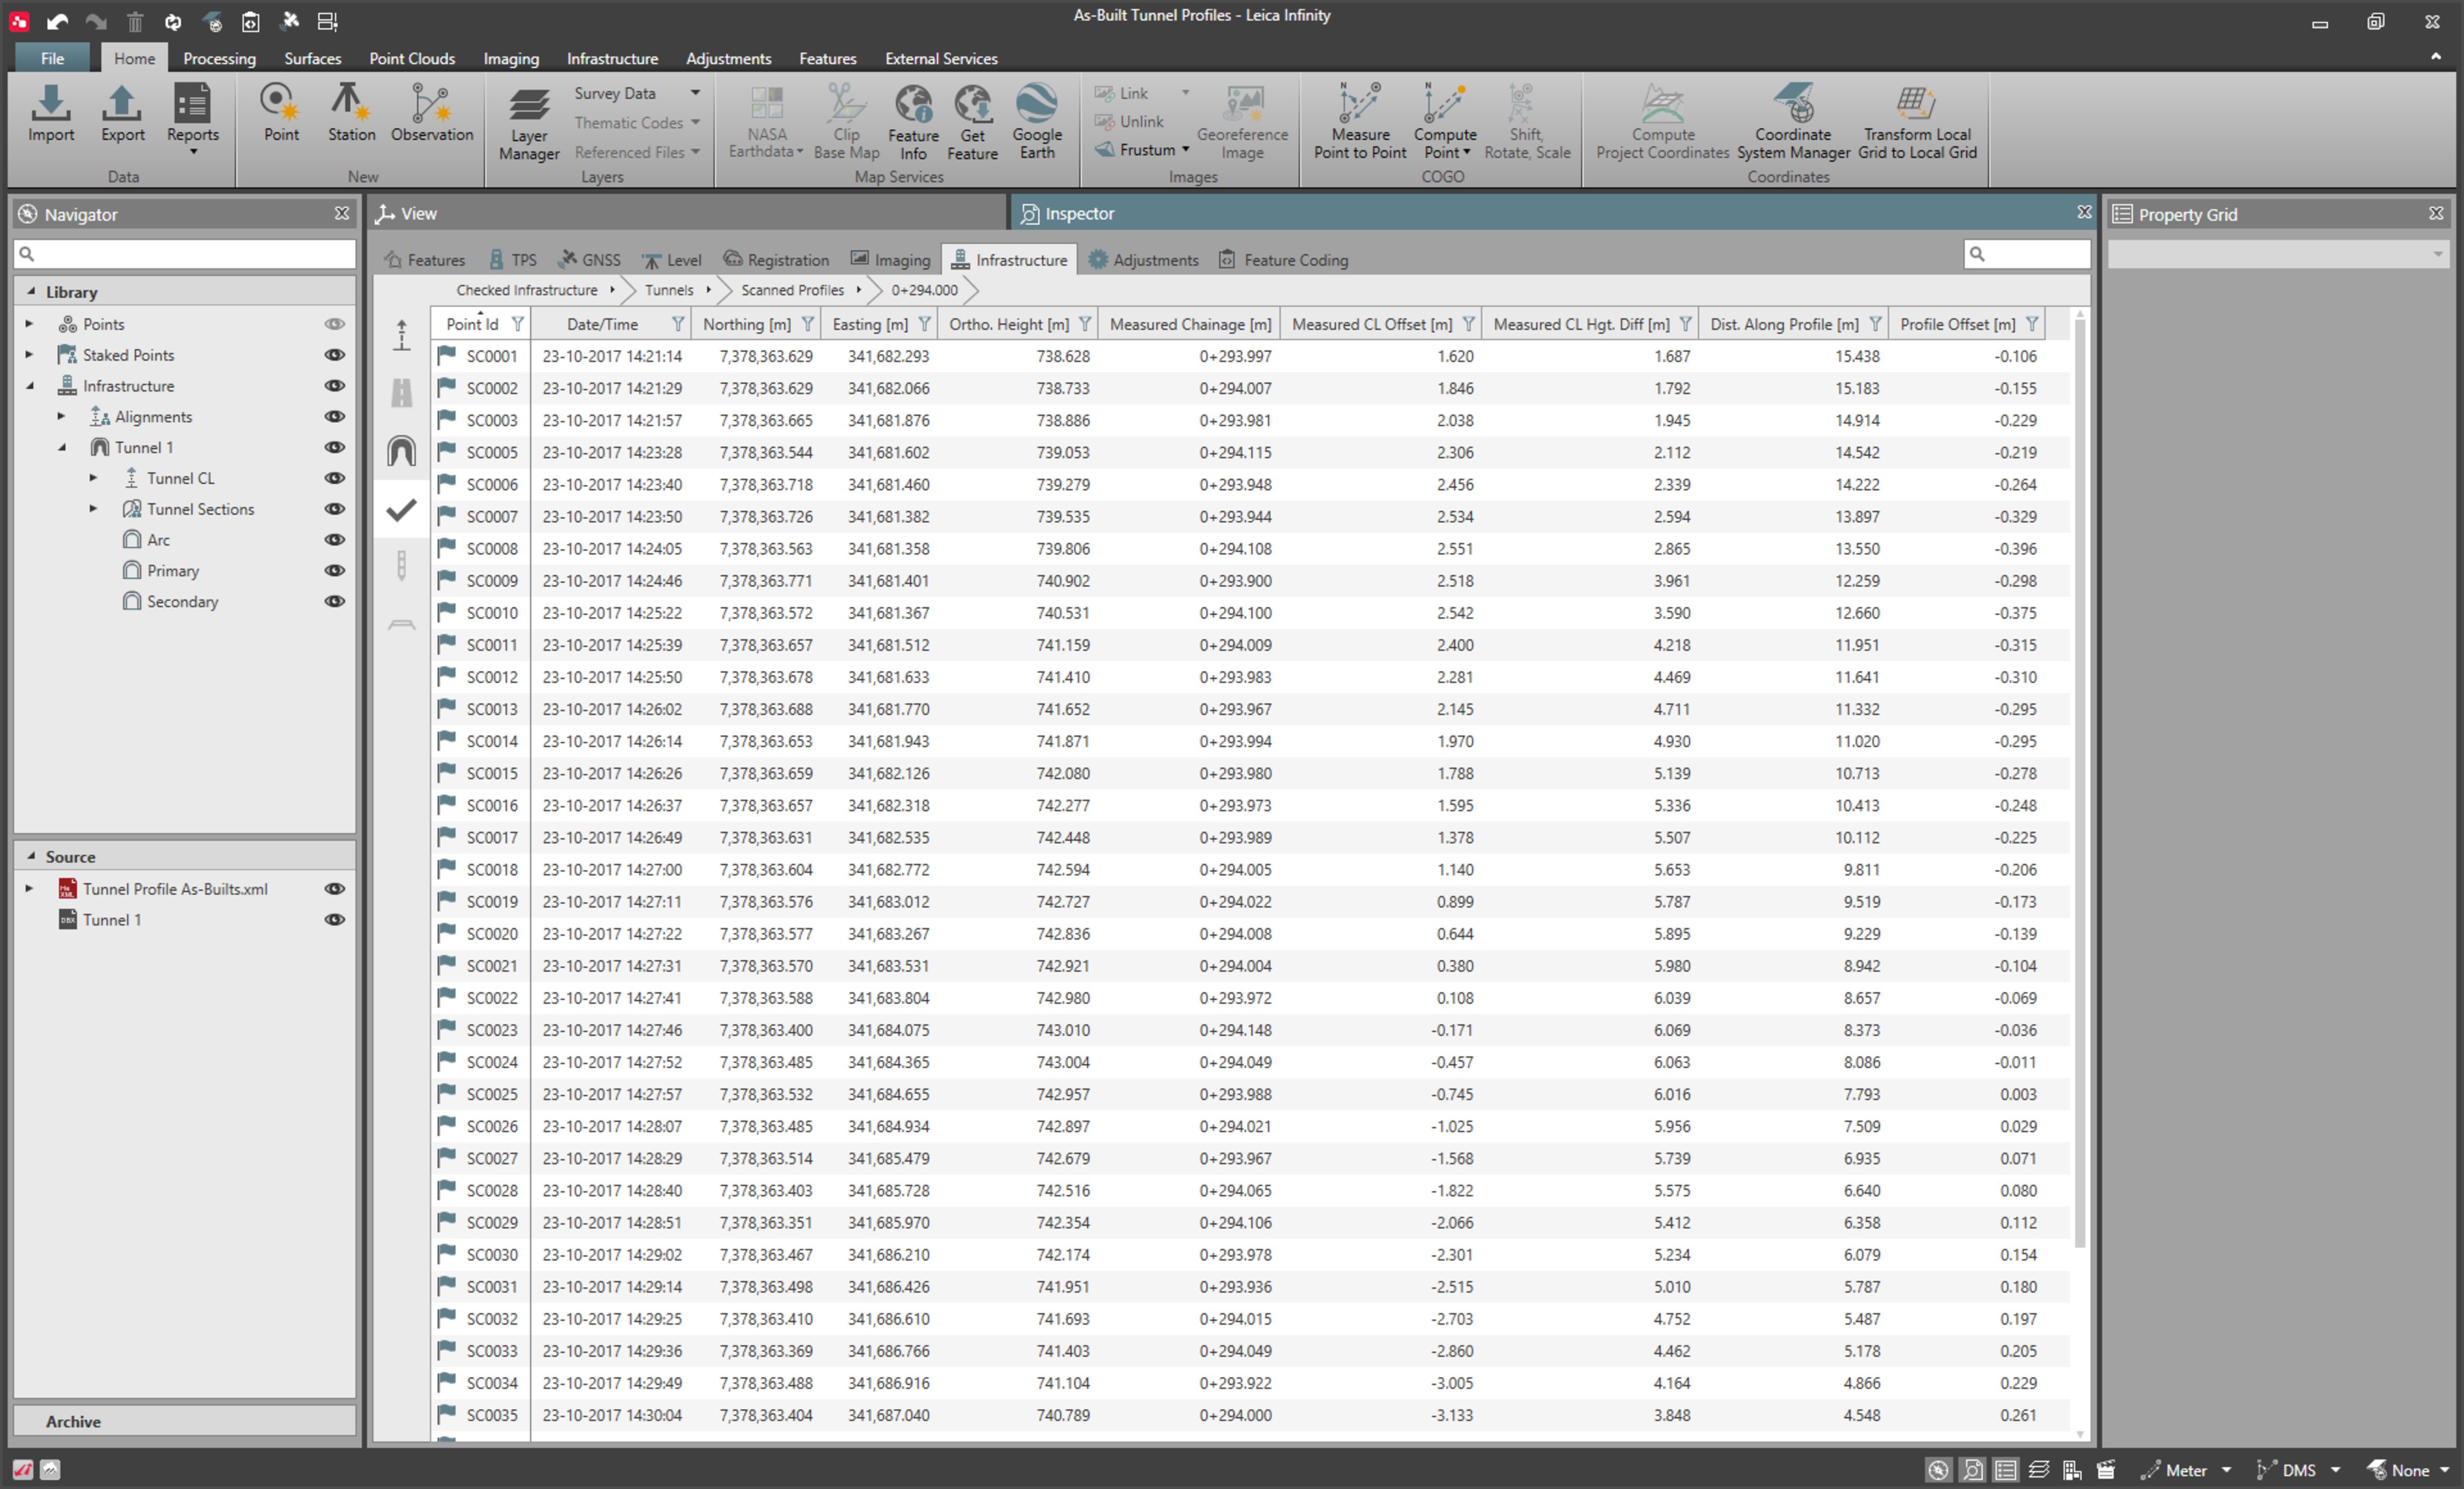The image size is (2464, 1489).
Task: Click the Navigator search field
Action: point(184,254)
